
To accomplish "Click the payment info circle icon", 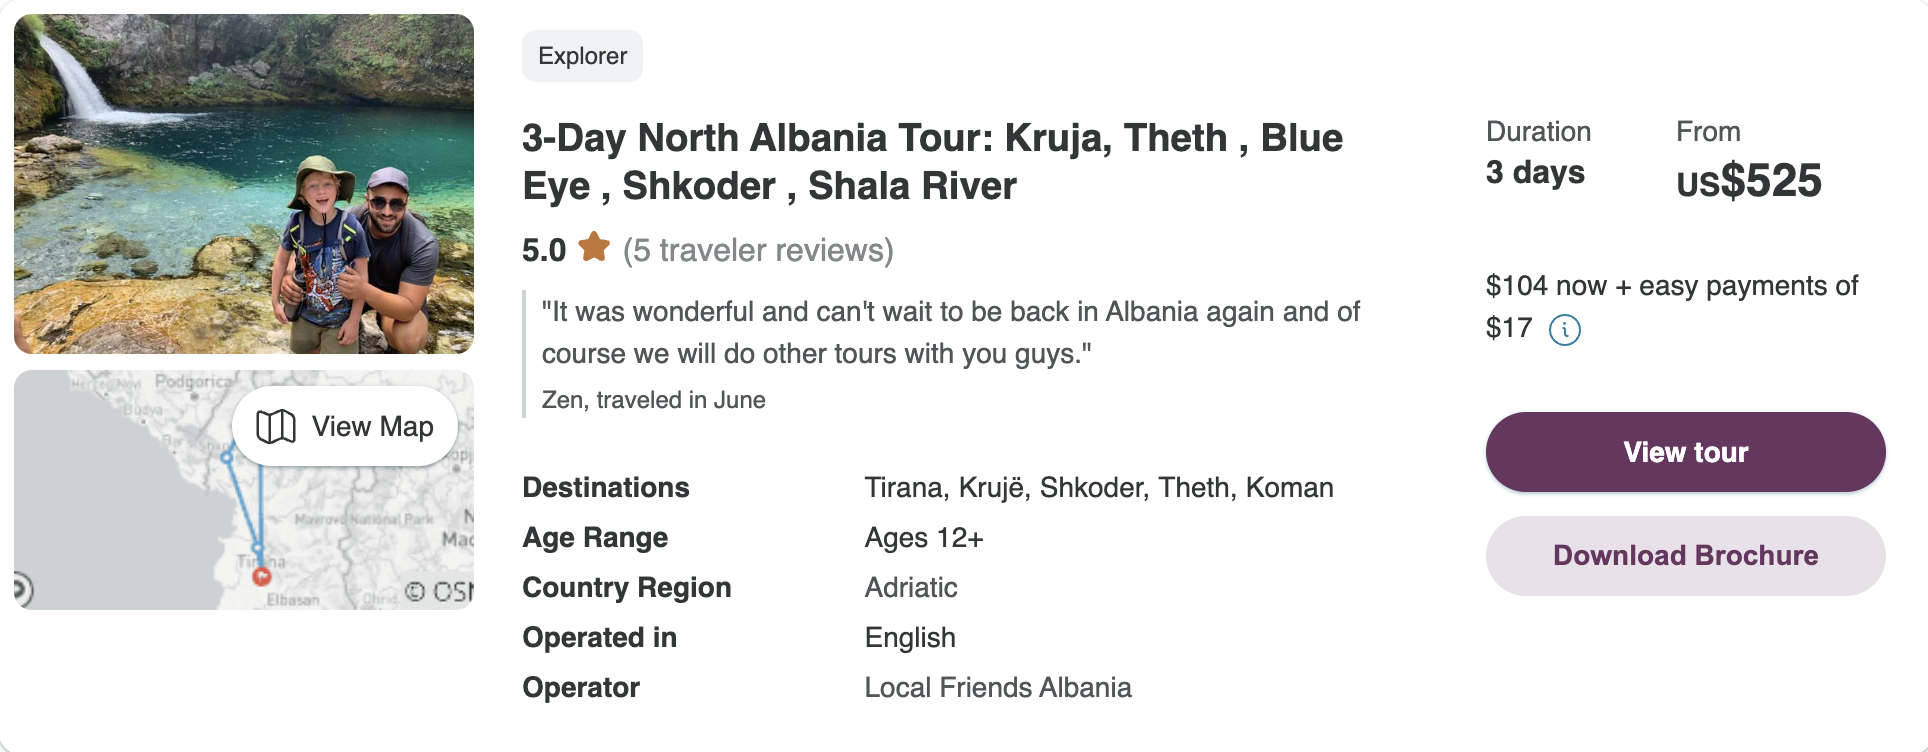I will (x=1564, y=329).
